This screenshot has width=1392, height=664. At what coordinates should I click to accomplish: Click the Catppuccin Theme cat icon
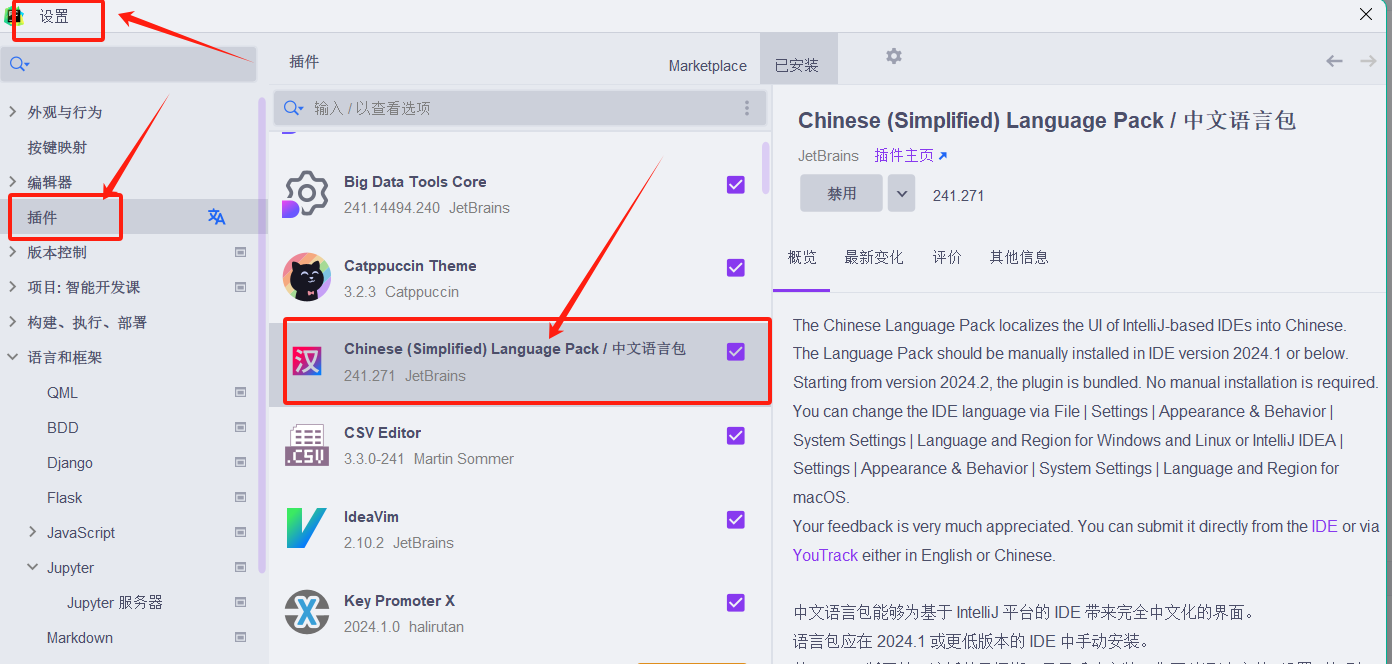[x=306, y=277]
